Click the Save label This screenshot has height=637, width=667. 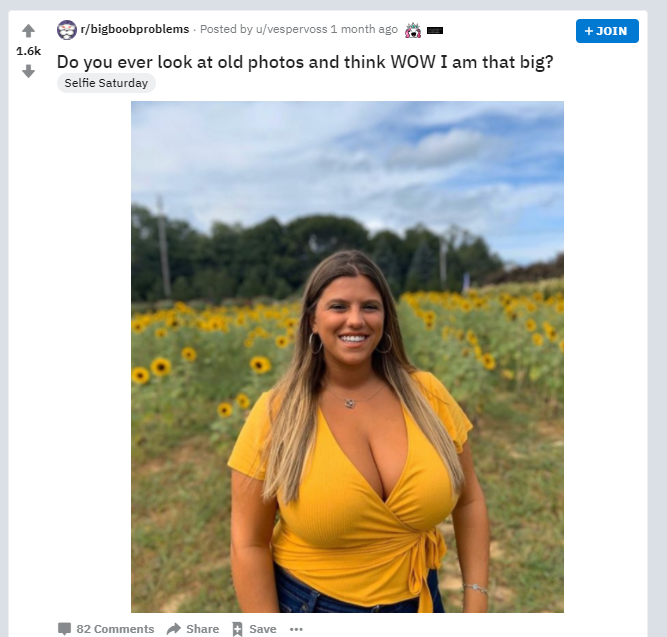[x=262, y=629]
